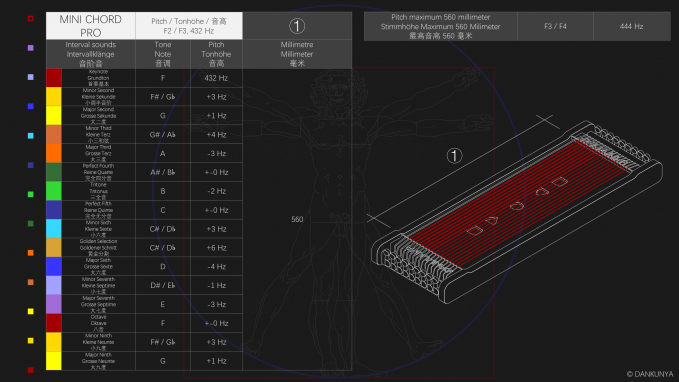Click the red outlined square at top of sidebar

click(x=31, y=18)
